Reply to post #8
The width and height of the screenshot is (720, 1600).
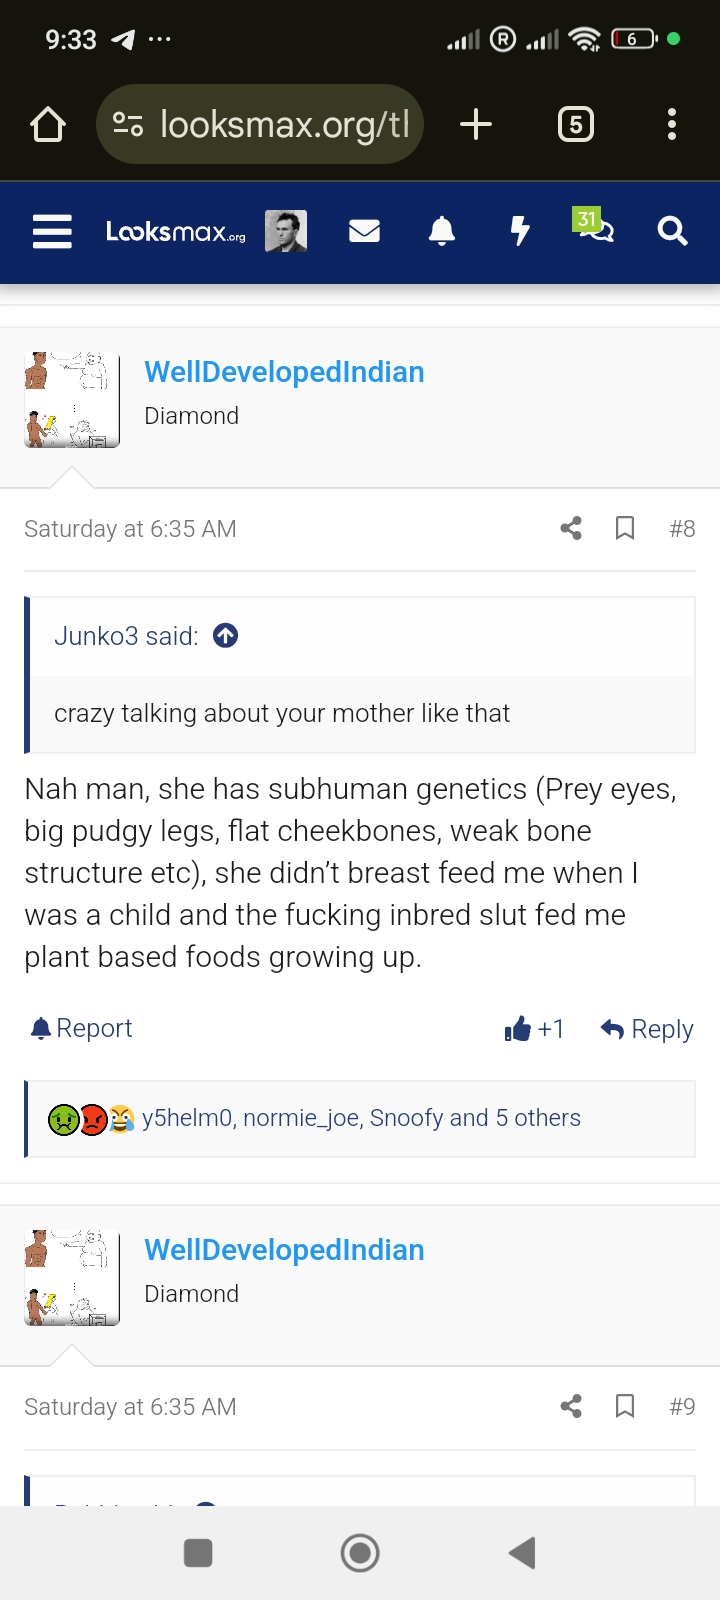(x=647, y=1029)
